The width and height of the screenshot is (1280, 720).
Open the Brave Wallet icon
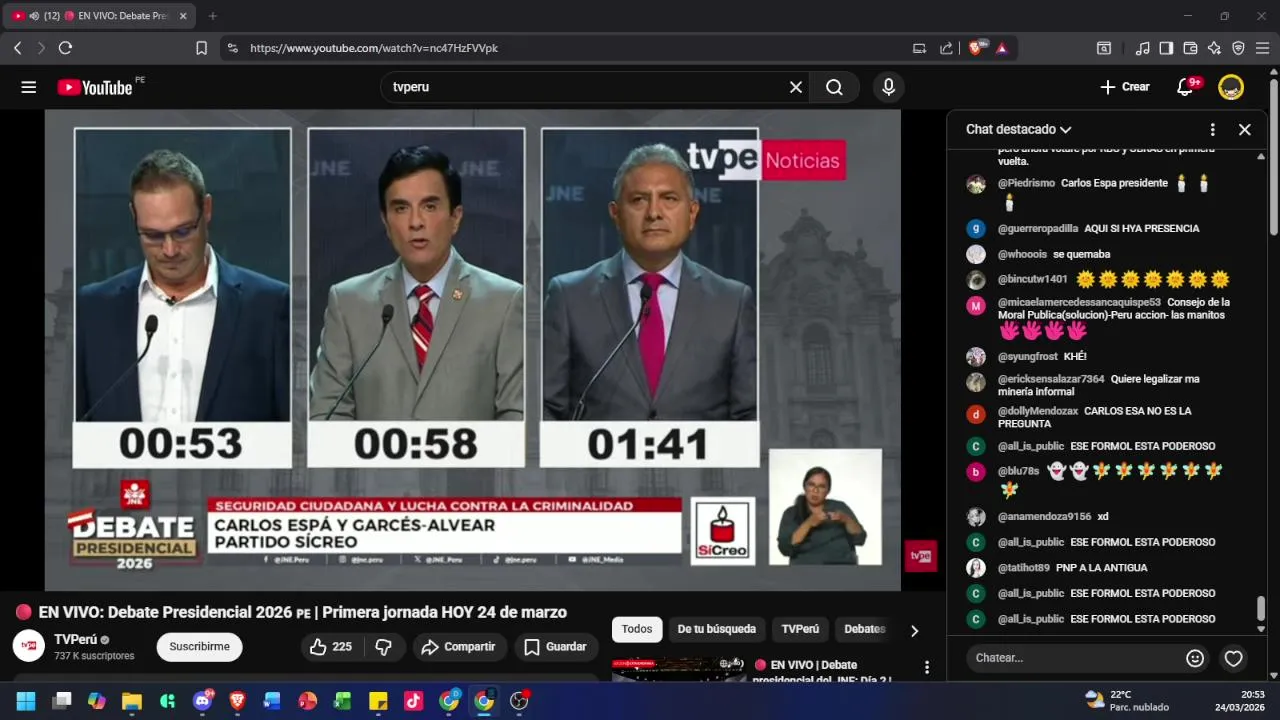click(x=1190, y=48)
